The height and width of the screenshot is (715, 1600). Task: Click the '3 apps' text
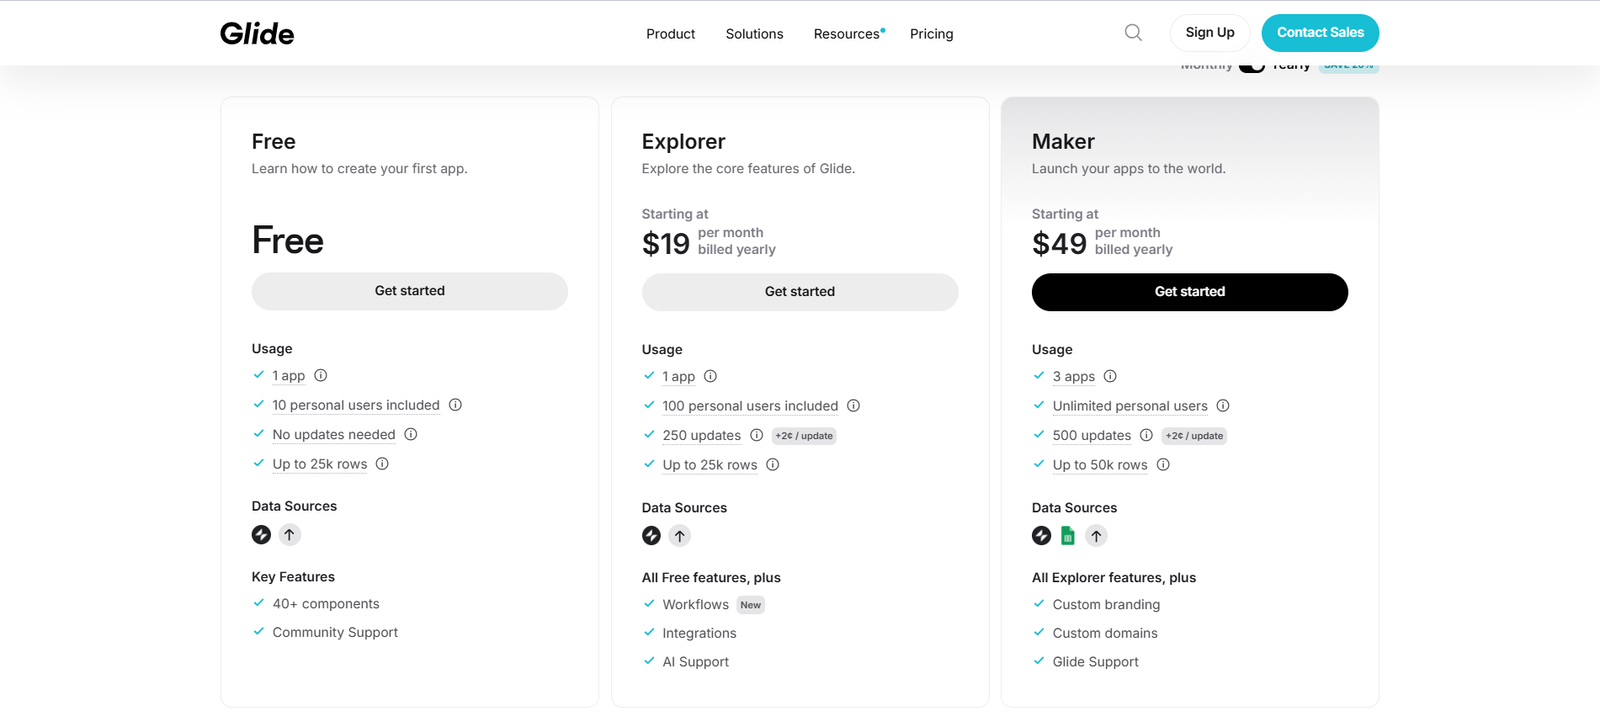pyautogui.click(x=1074, y=377)
